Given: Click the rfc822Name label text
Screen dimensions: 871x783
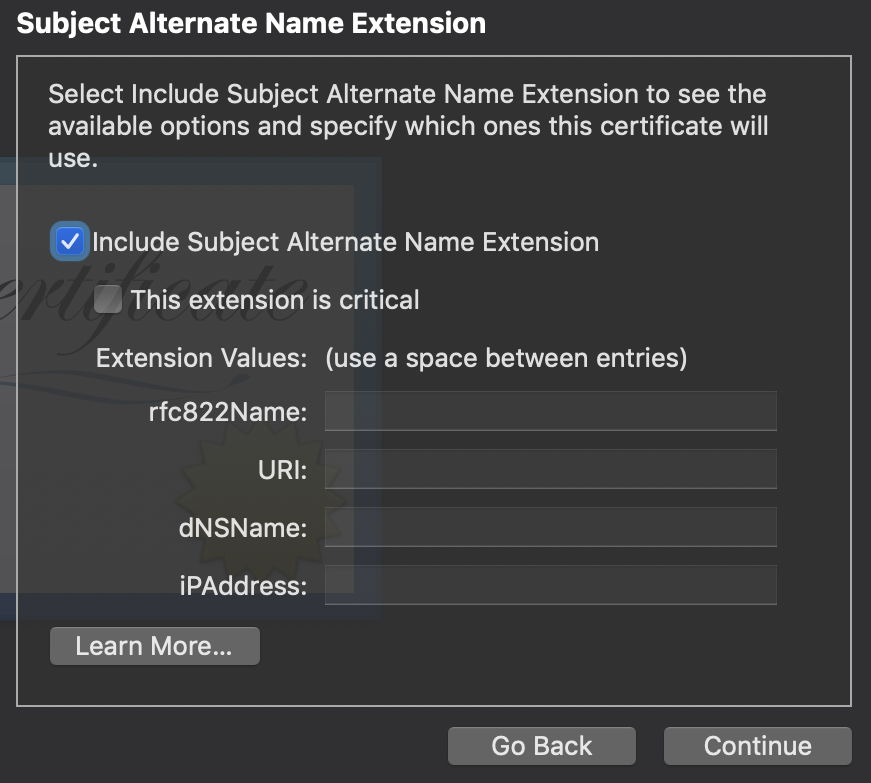Looking at the screenshot, I should pos(227,412).
